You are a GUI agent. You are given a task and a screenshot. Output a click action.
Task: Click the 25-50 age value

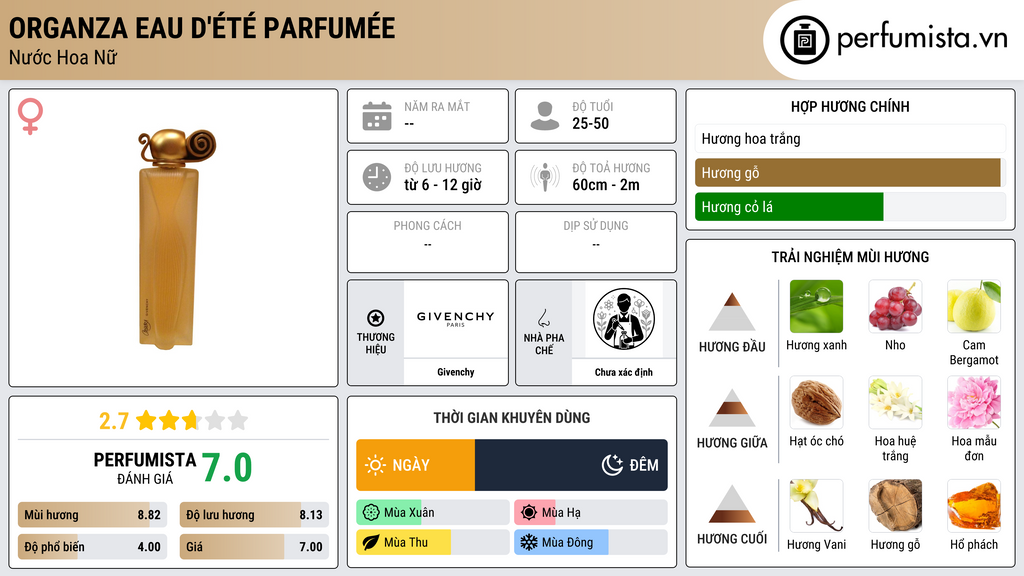(590, 123)
